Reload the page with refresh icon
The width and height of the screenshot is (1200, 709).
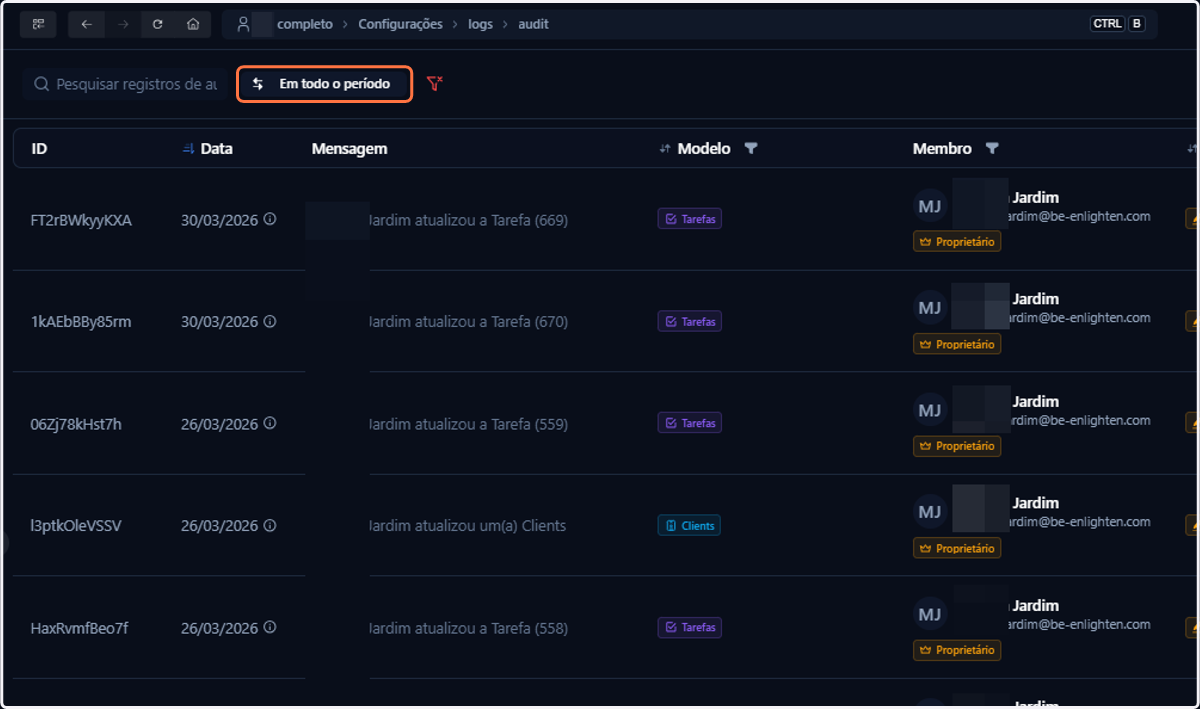[158, 24]
